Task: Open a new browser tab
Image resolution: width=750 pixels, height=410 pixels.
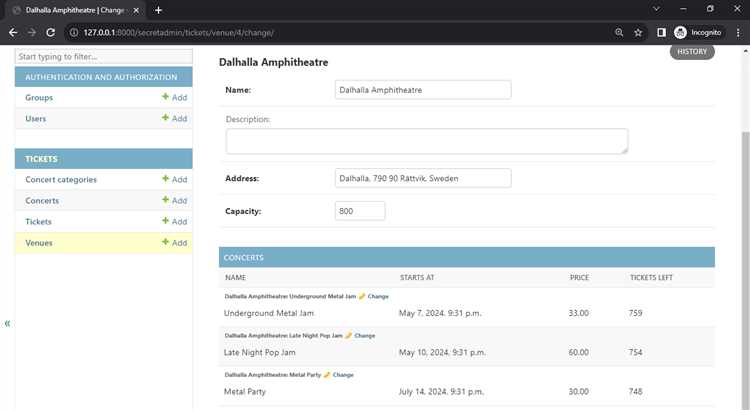Action: click(158, 10)
